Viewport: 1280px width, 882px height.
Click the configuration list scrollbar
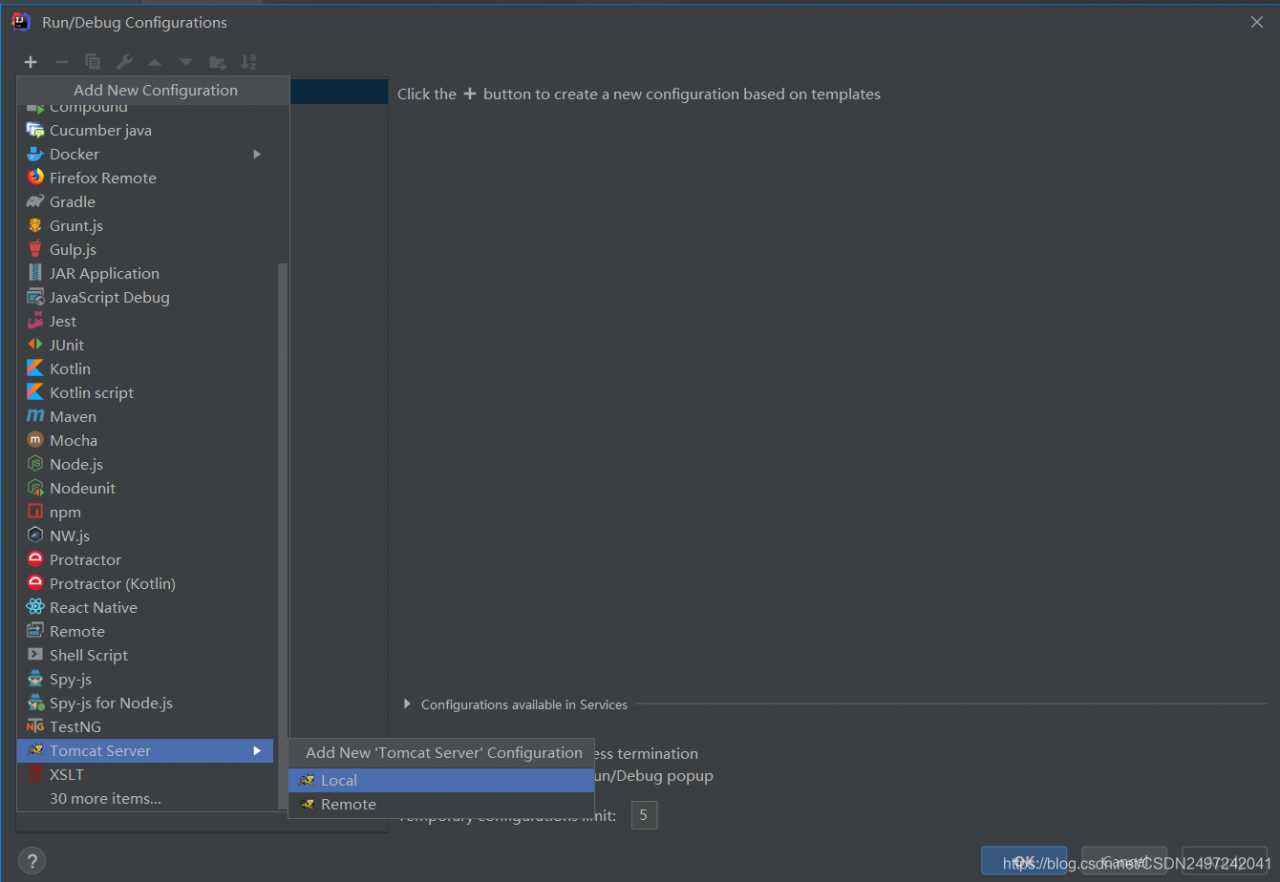pyautogui.click(x=282, y=536)
